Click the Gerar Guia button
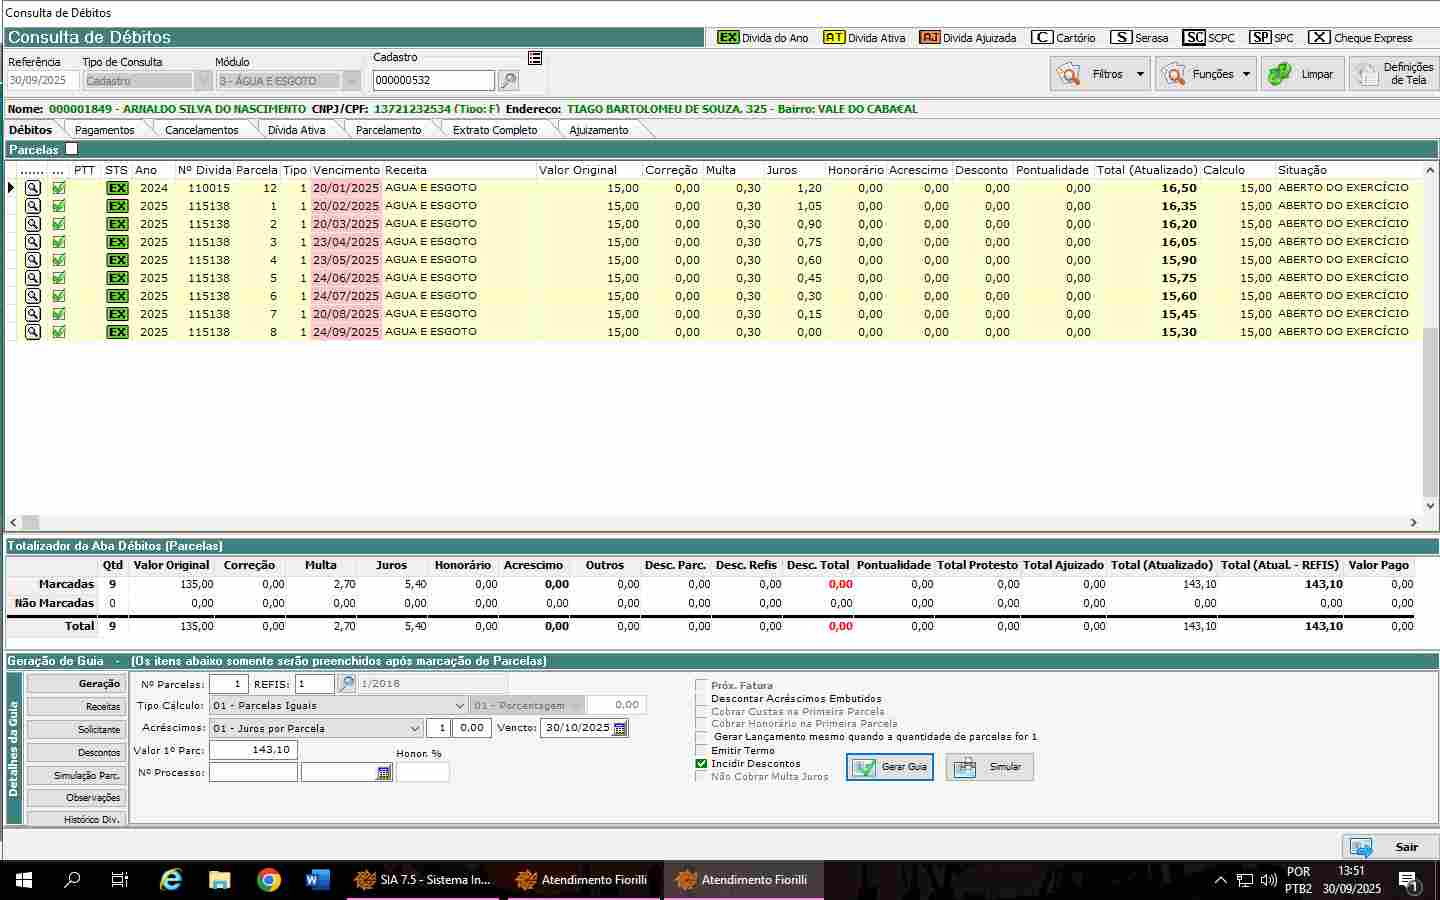The width and height of the screenshot is (1440, 900). point(890,767)
